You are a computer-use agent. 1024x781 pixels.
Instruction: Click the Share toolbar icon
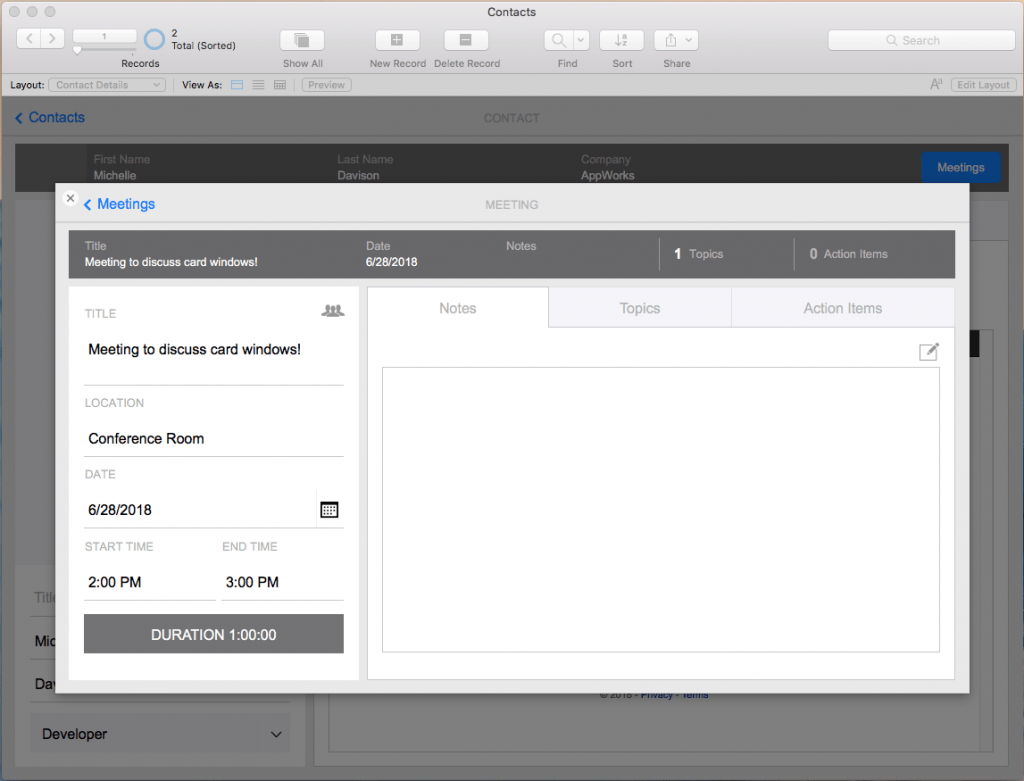point(671,40)
